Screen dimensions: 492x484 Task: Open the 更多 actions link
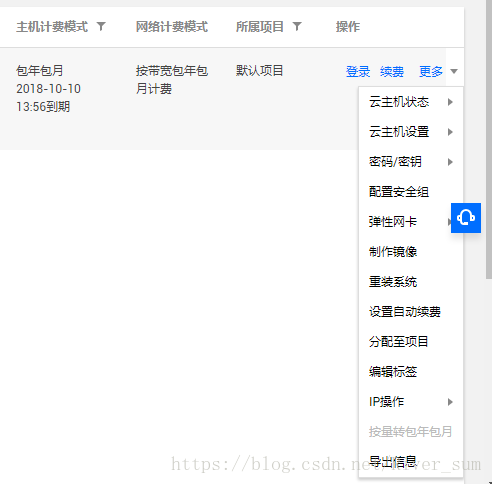click(x=431, y=71)
